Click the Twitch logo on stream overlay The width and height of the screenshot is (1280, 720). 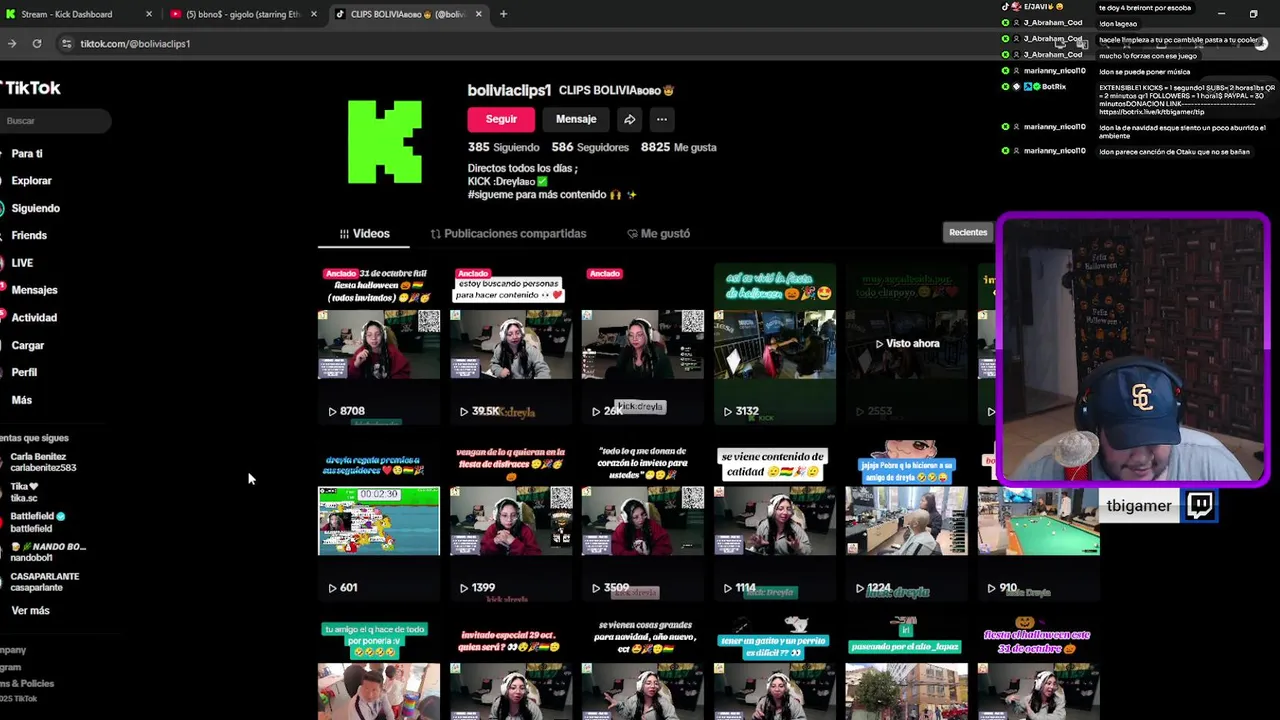click(x=1200, y=505)
